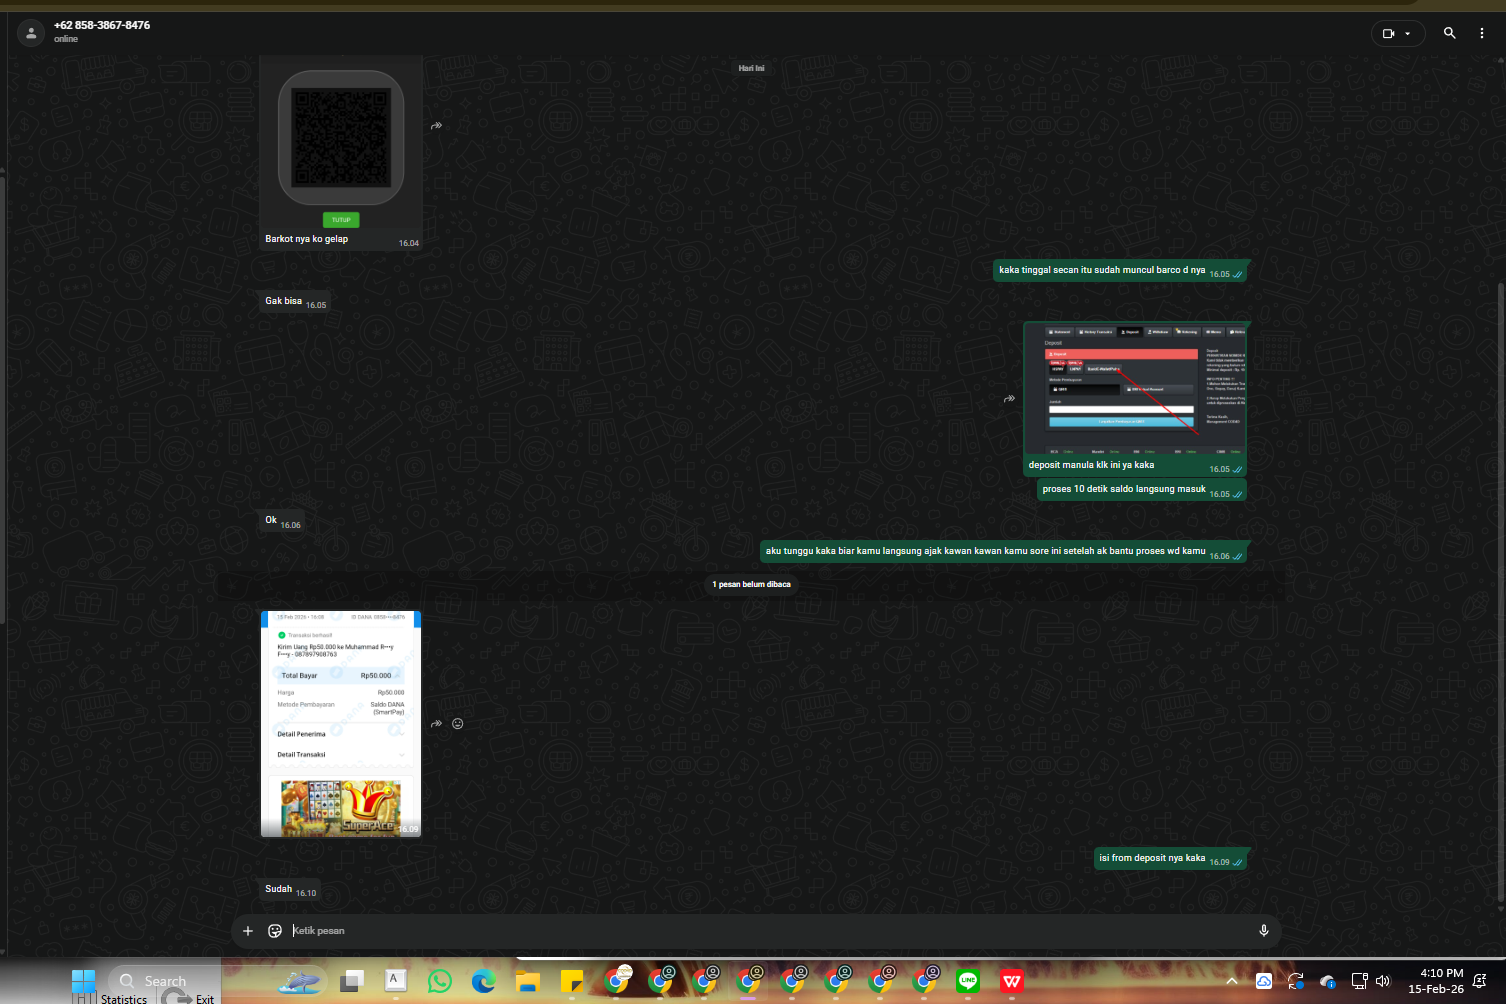Screen dimensions: 1506x1004
Task: Open the notifications bell icon
Action: coord(1480,981)
